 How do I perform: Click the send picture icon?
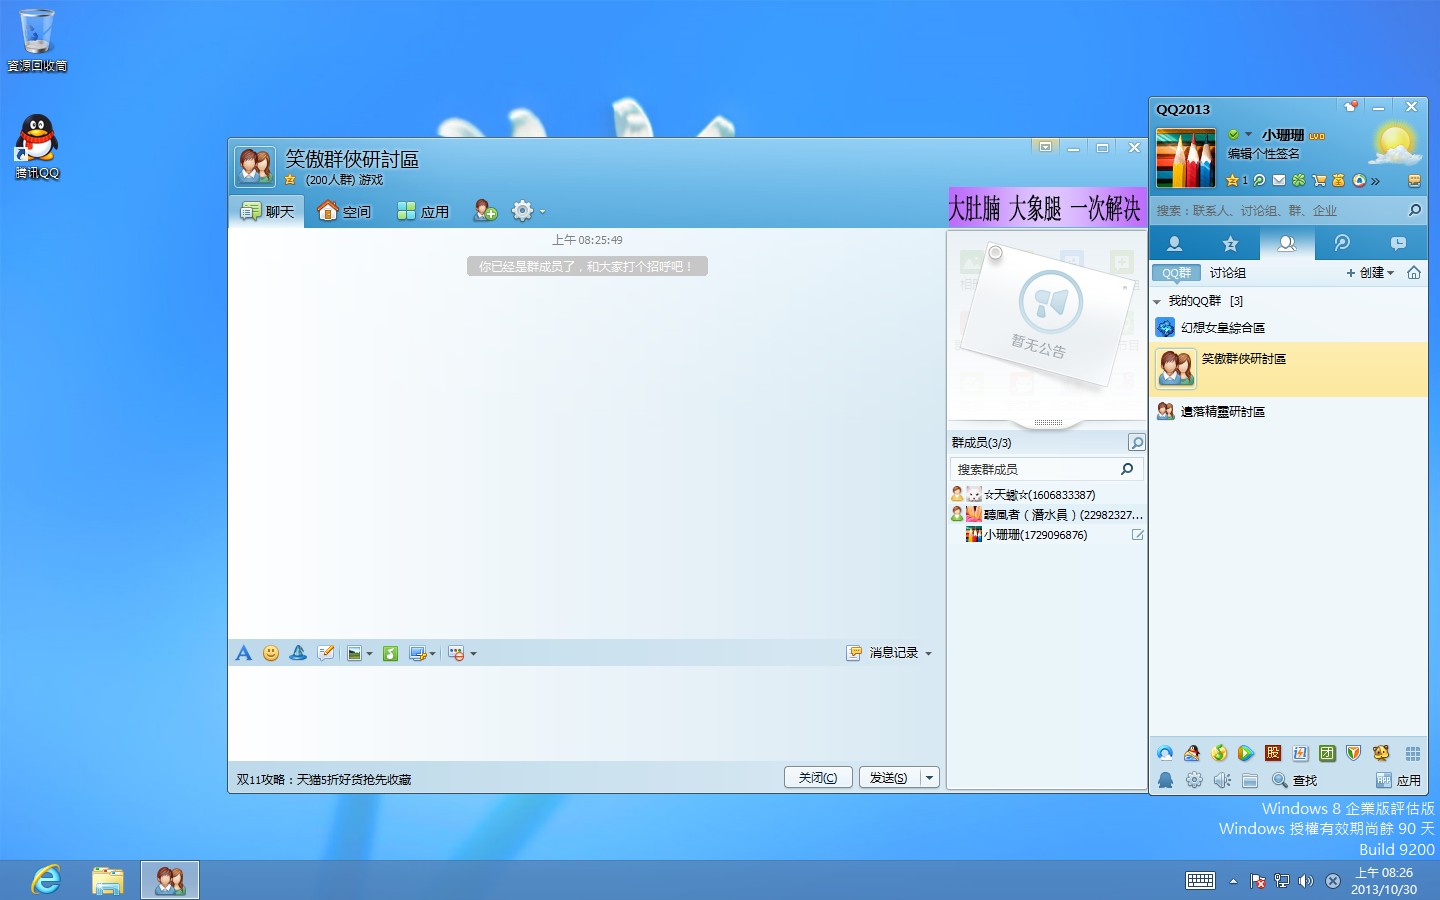(354, 653)
